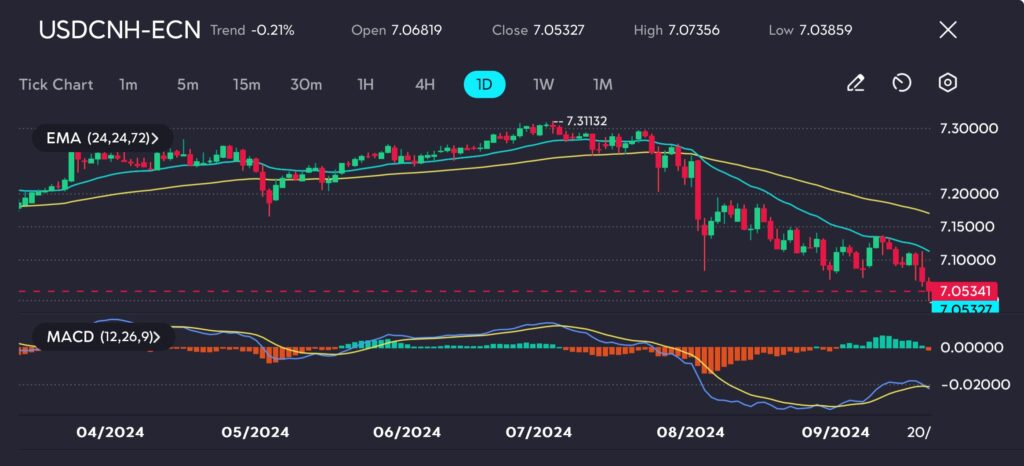
Task: Choose the 30m timeframe
Action: [x=306, y=84]
